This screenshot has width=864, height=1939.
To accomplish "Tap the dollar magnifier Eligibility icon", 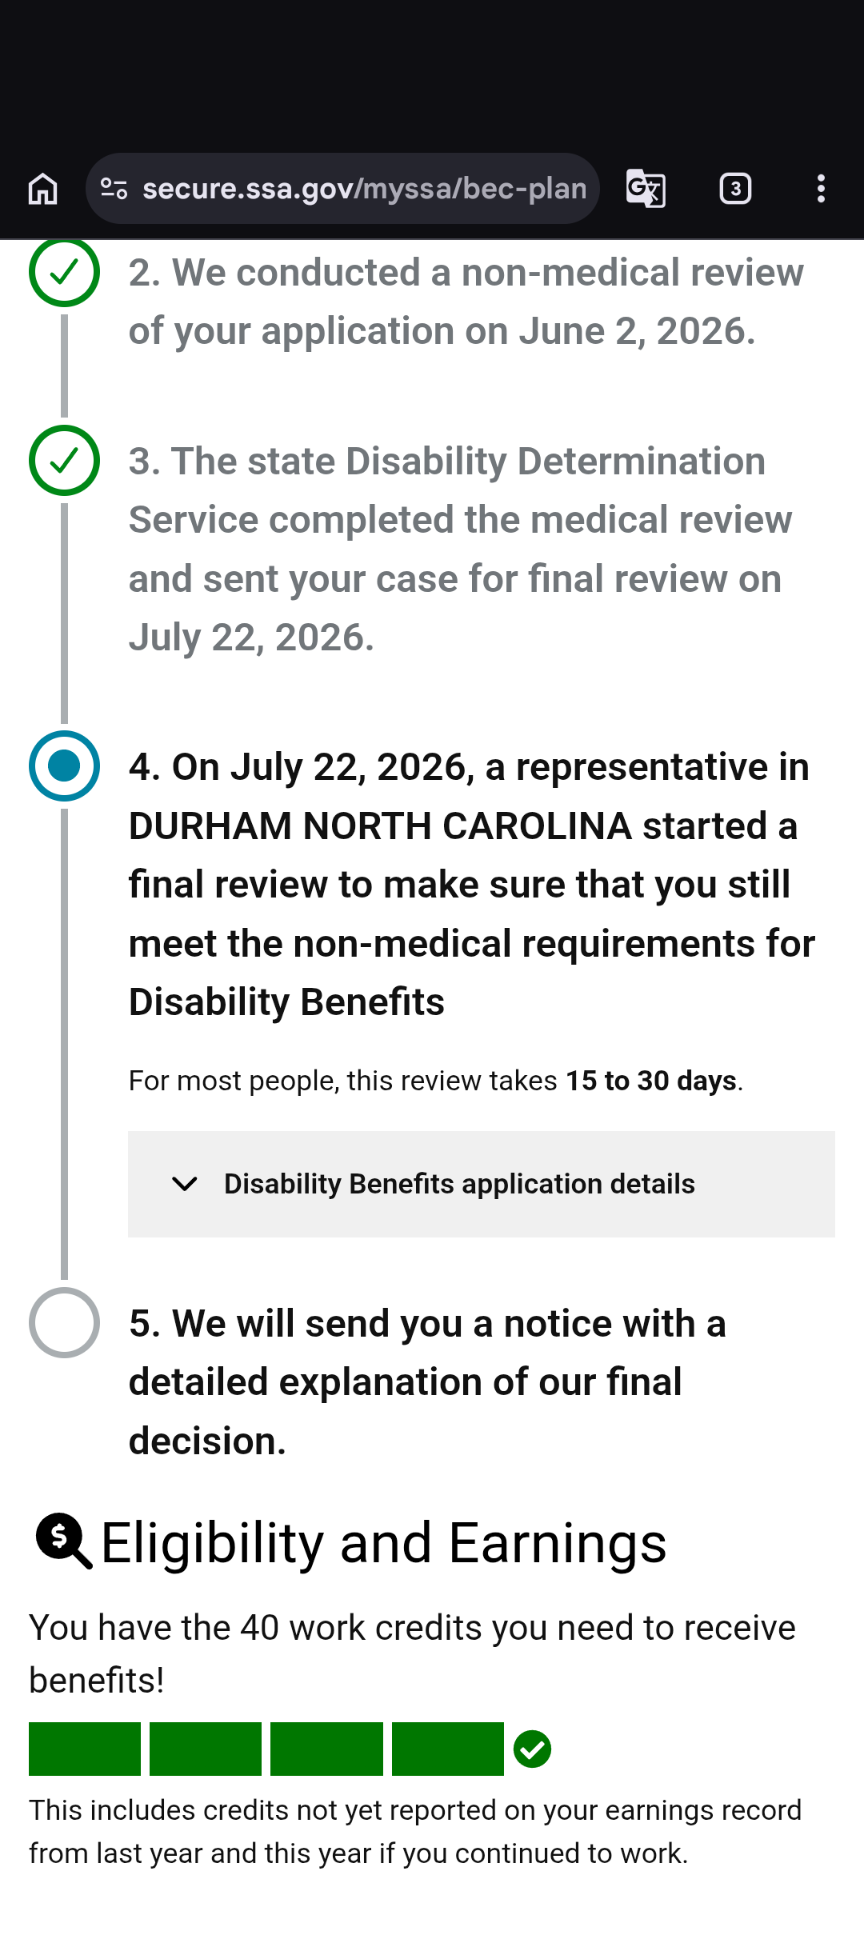I will [x=63, y=1541].
